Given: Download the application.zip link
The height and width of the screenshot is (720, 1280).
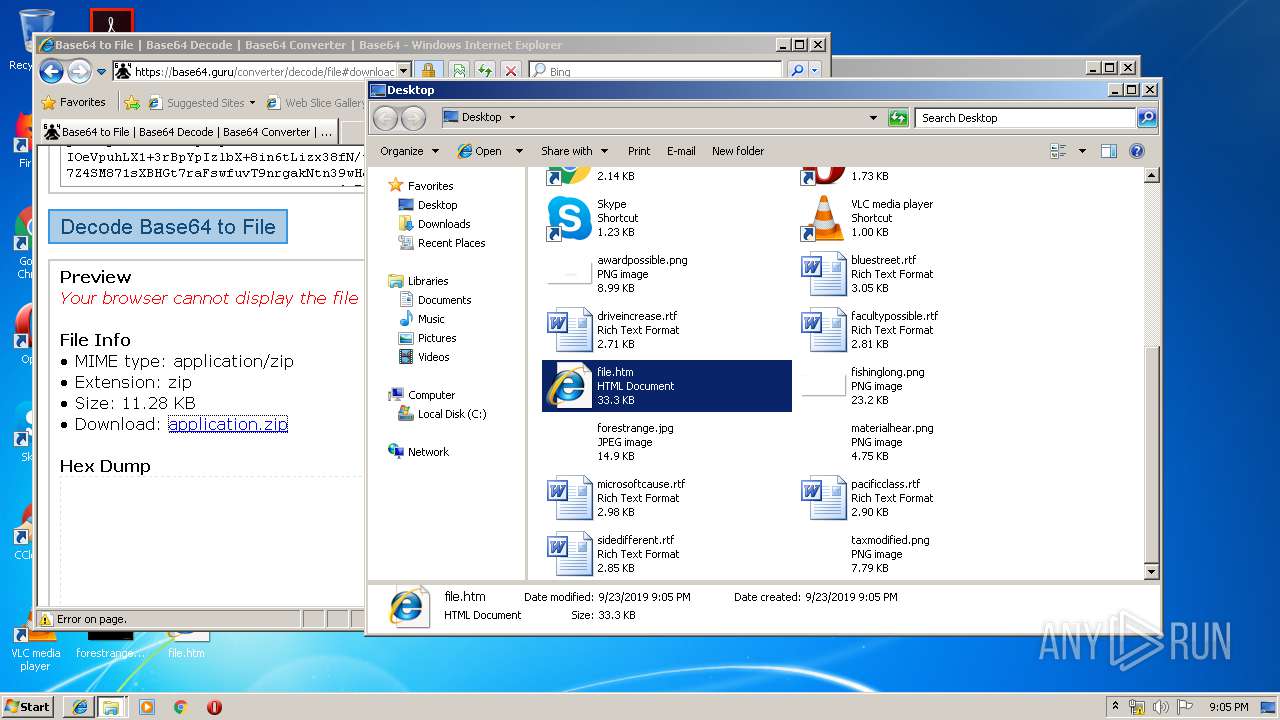Looking at the screenshot, I should pos(228,424).
